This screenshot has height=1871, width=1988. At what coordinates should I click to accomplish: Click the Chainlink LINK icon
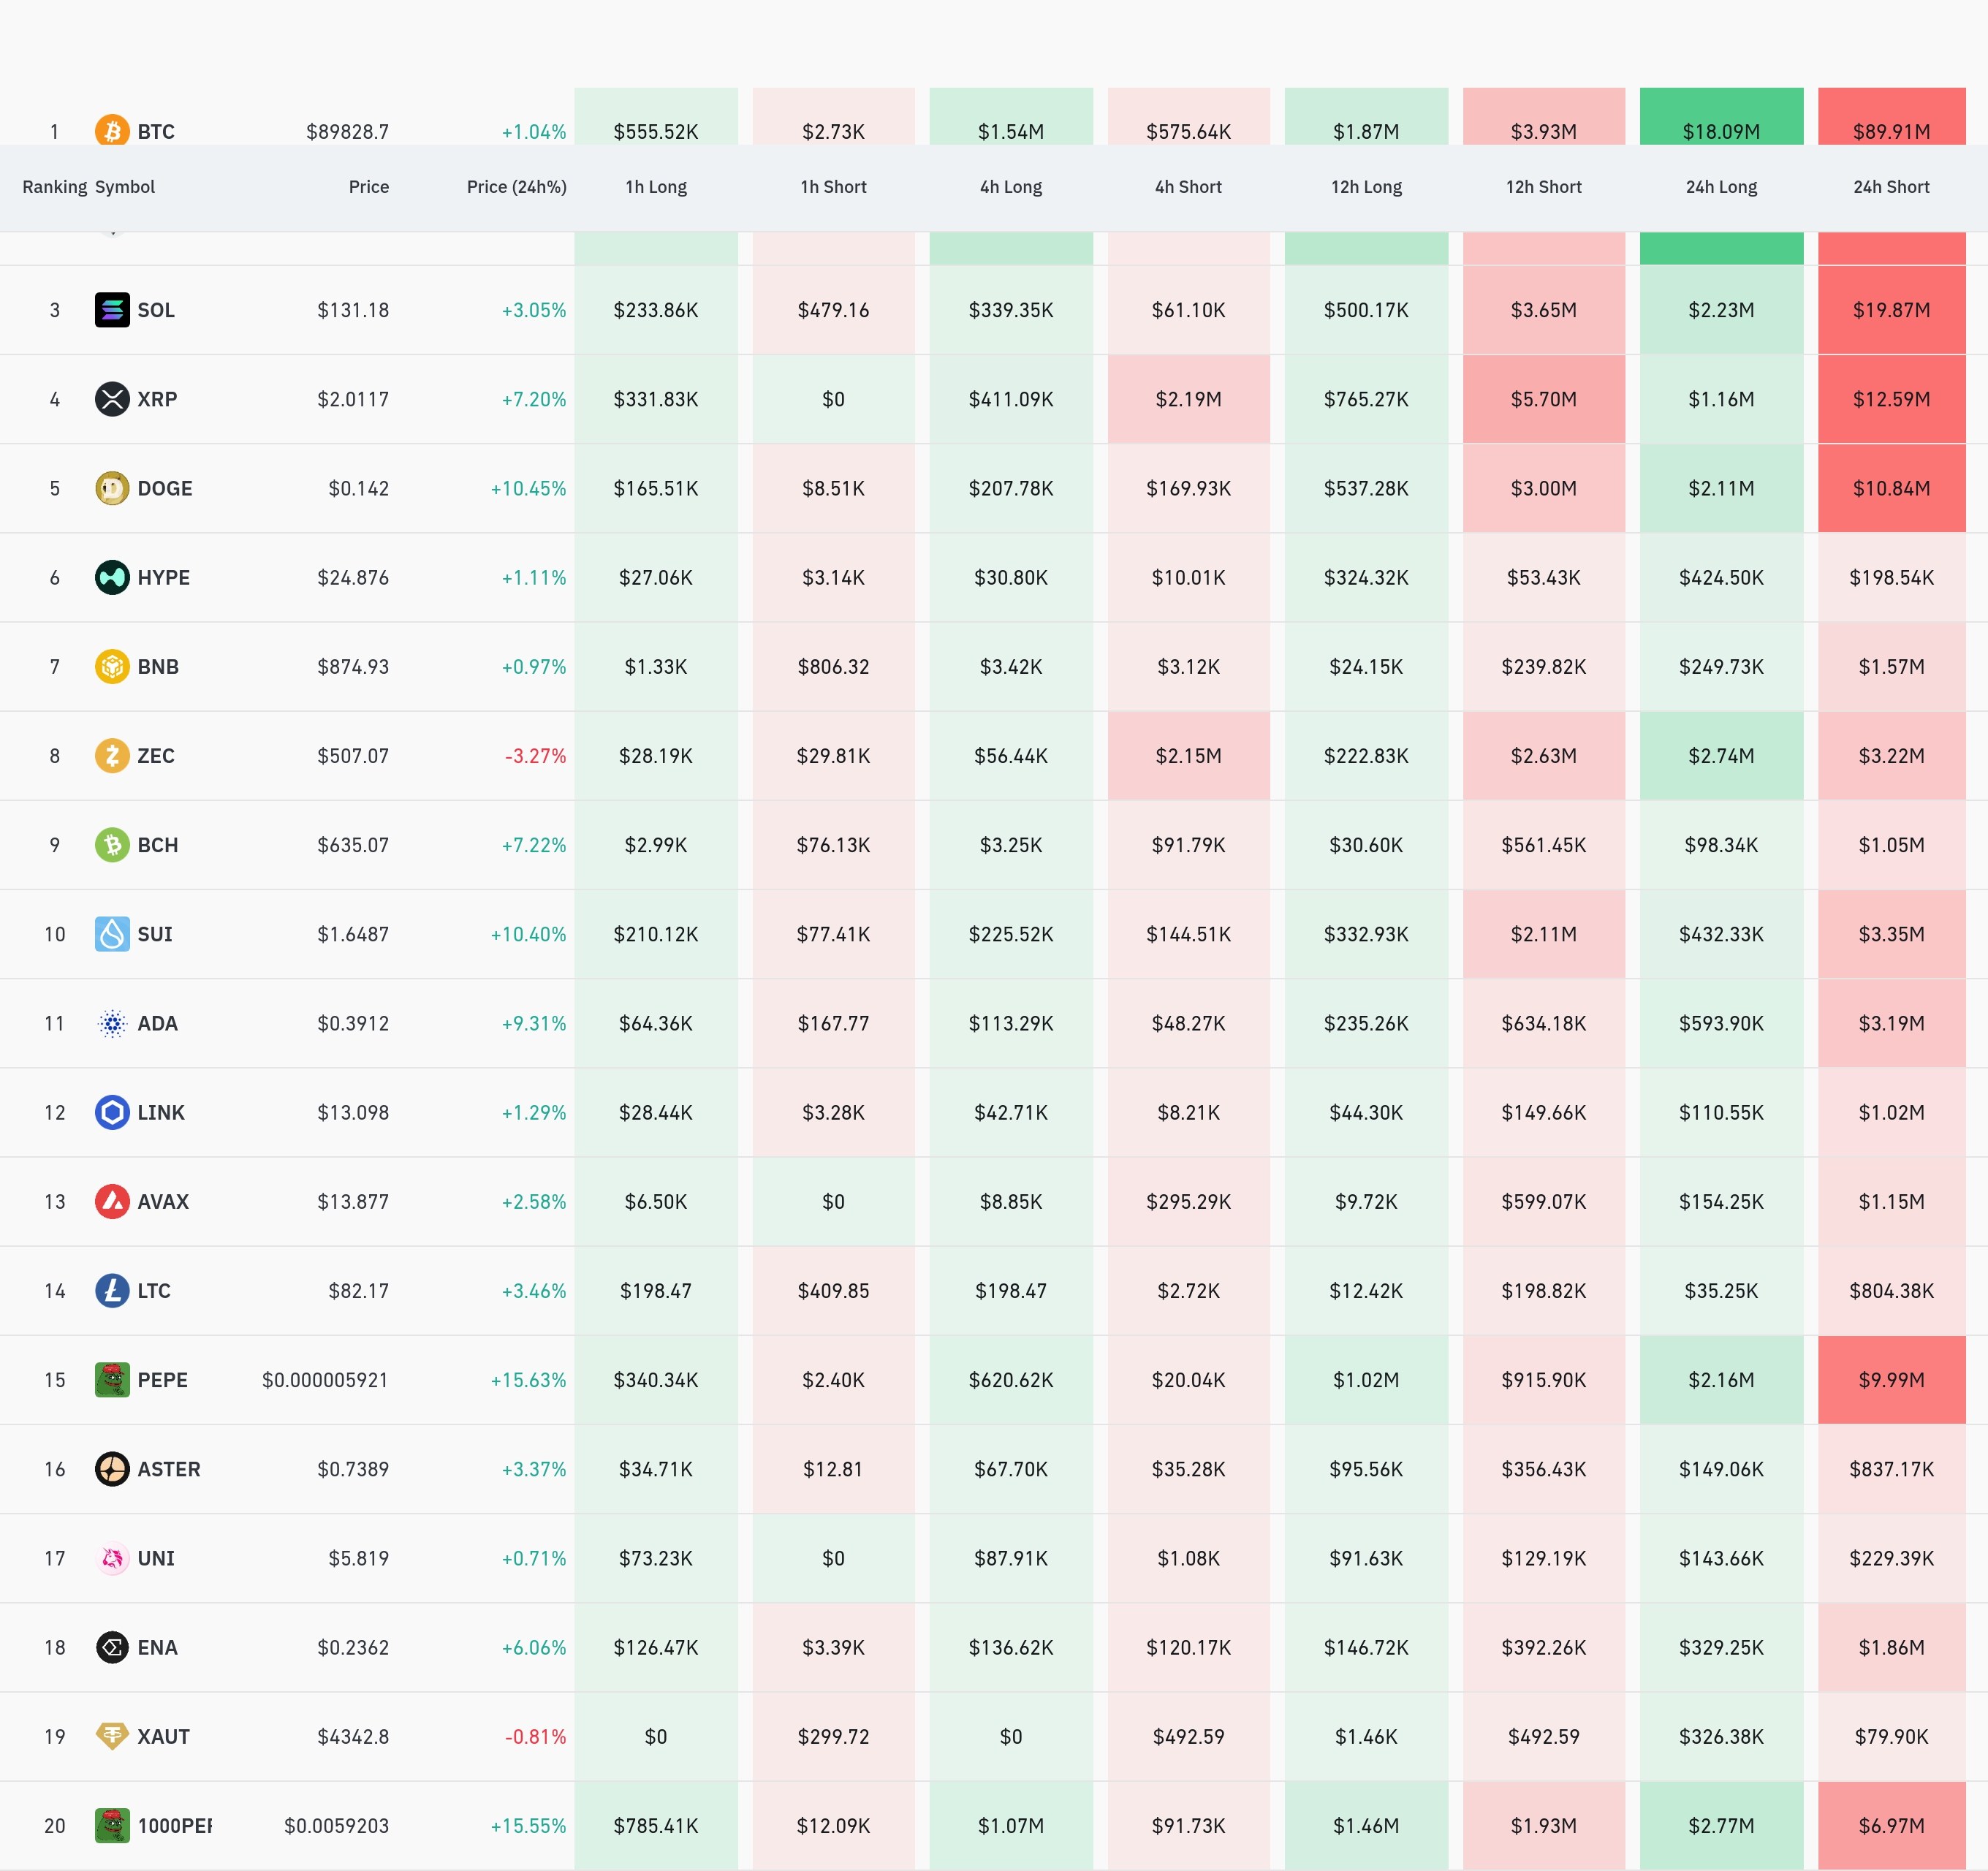pyautogui.click(x=112, y=1112)
